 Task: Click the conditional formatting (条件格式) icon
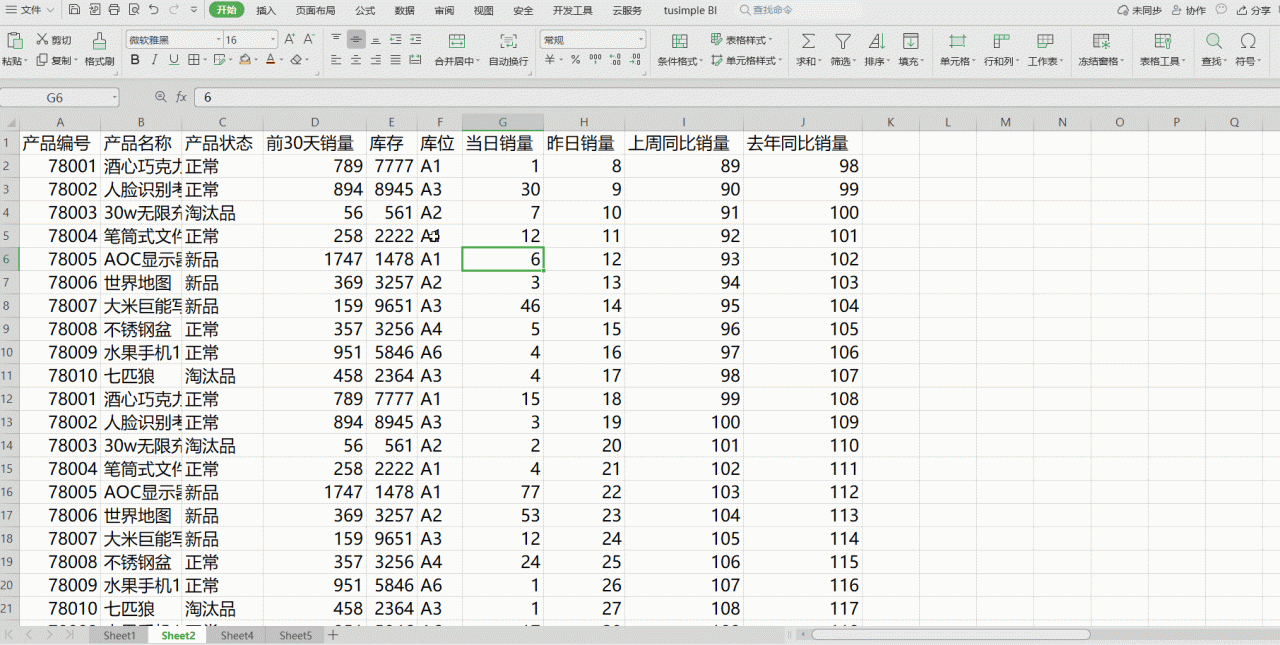(680, 41)
